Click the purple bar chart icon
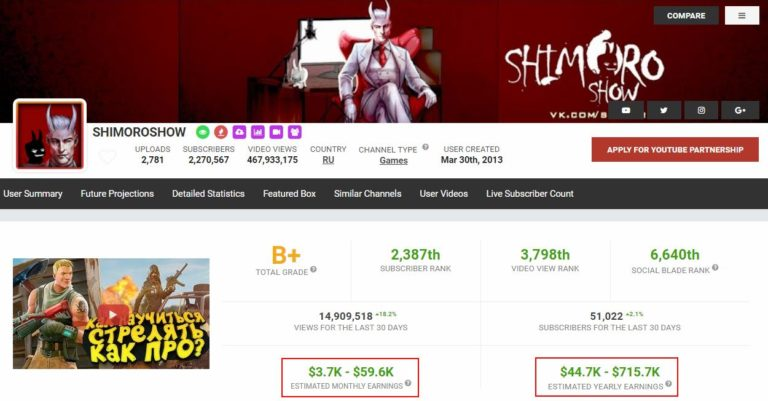768x401 pixels. [x=258, y=132]
